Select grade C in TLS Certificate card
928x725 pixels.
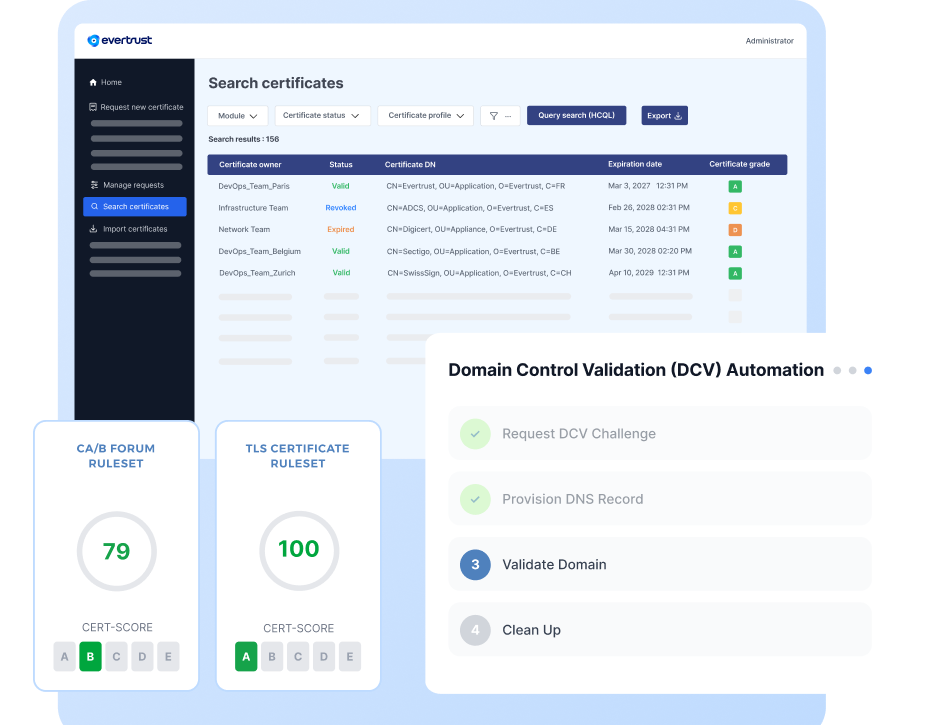pos(298,656)
